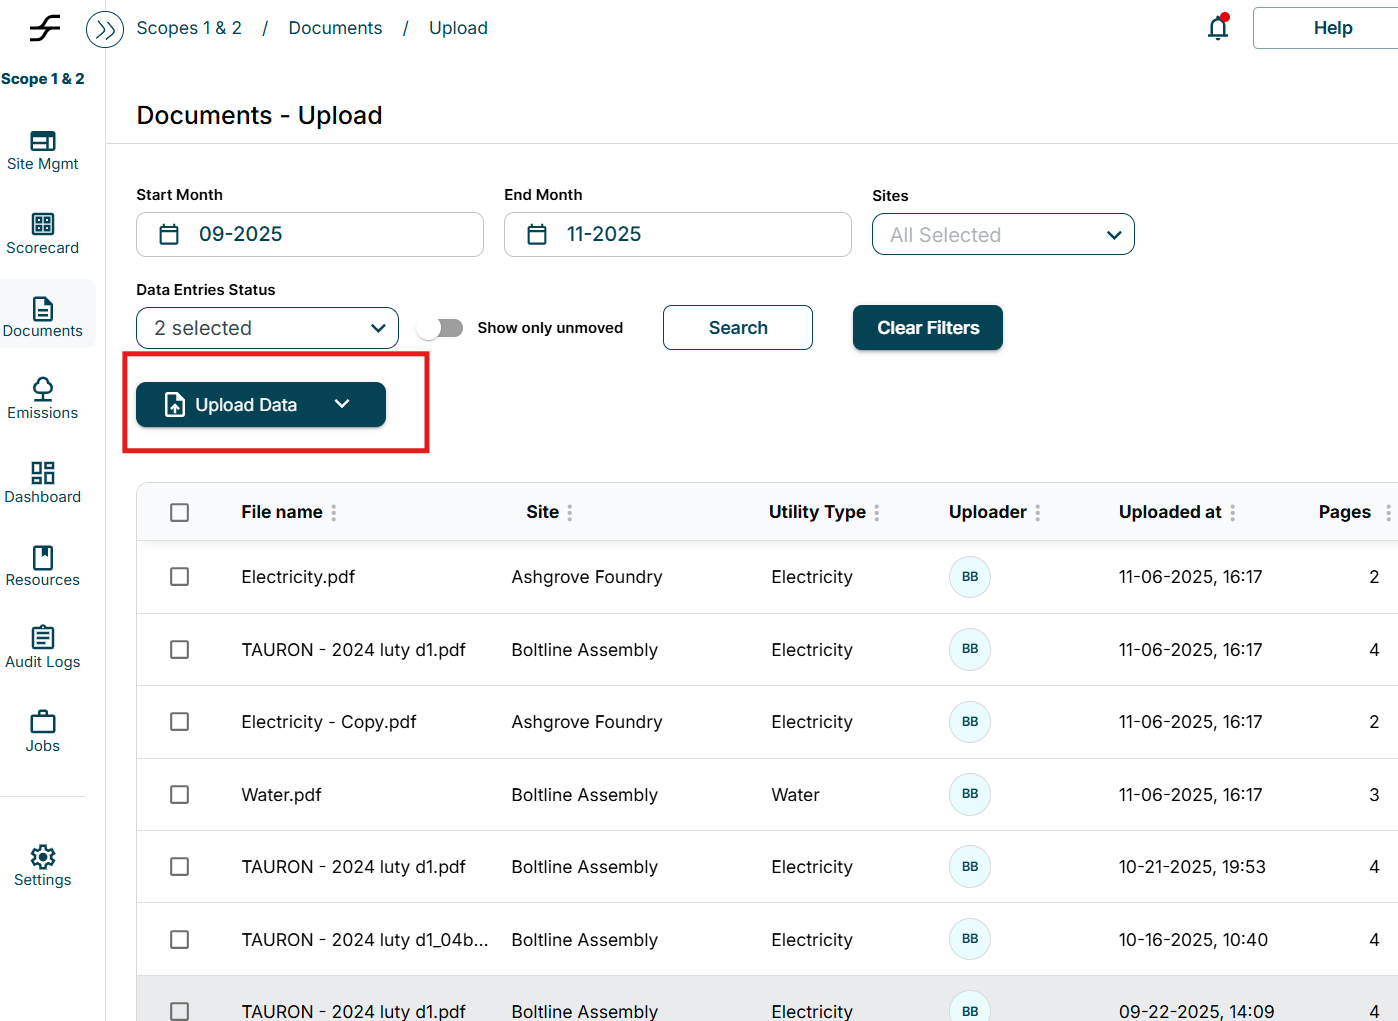
Task: Open Audit Logs in sidebar
Action: (43, 648)
